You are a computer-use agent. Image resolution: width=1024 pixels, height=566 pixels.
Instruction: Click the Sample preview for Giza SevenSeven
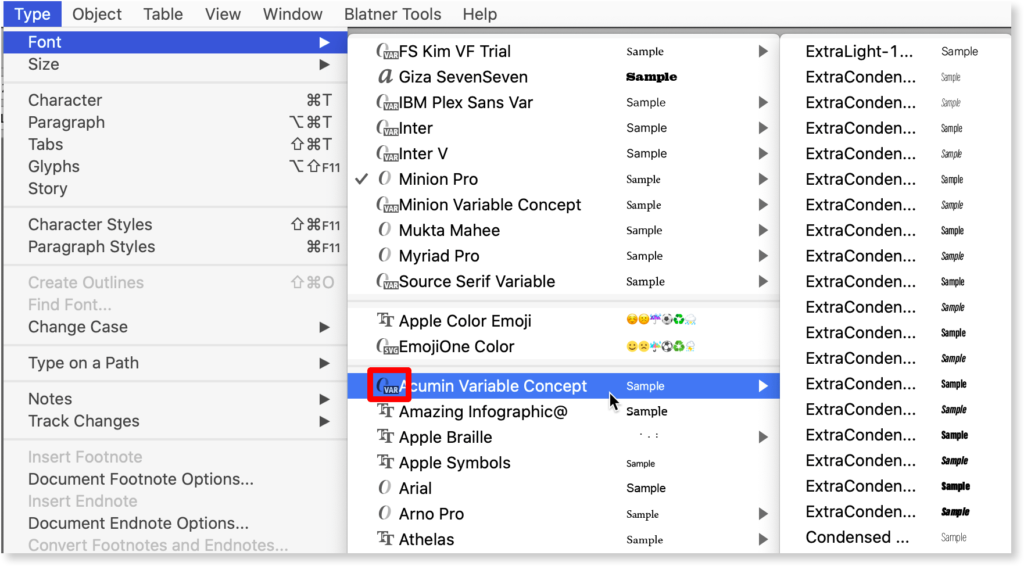pos(651,77)
